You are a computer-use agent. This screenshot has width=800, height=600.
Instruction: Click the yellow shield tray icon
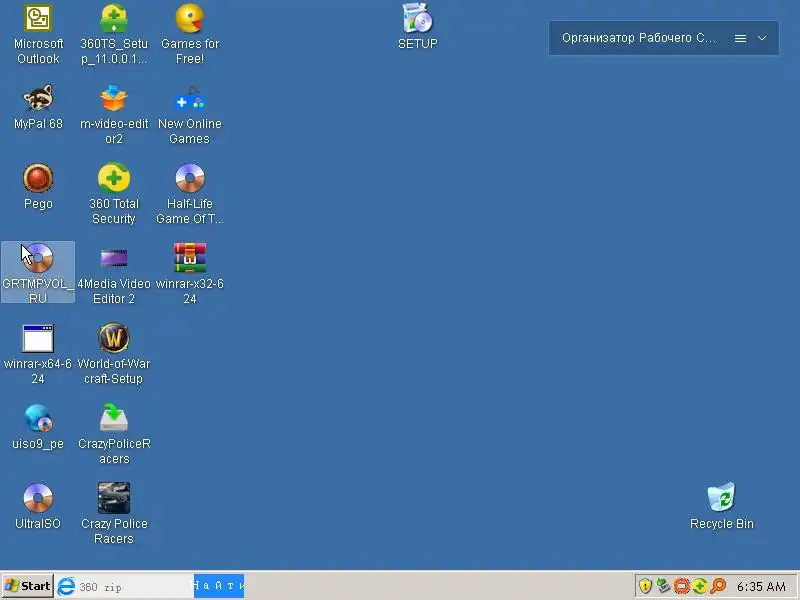[645, 586]
